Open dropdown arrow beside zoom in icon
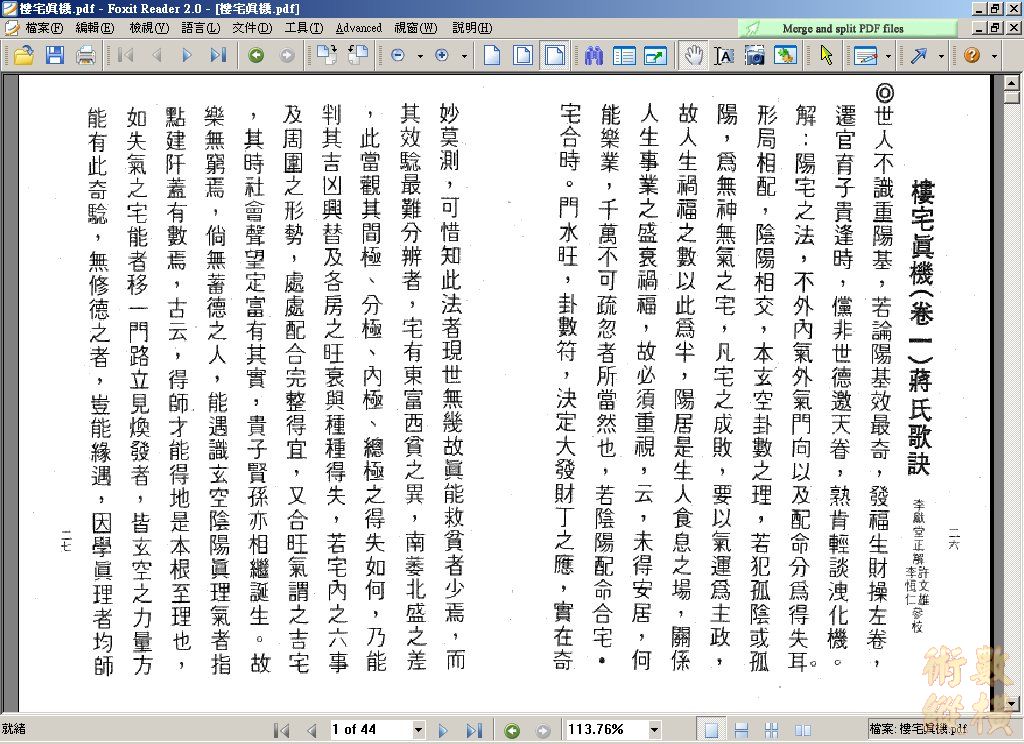 pos(464,56)
